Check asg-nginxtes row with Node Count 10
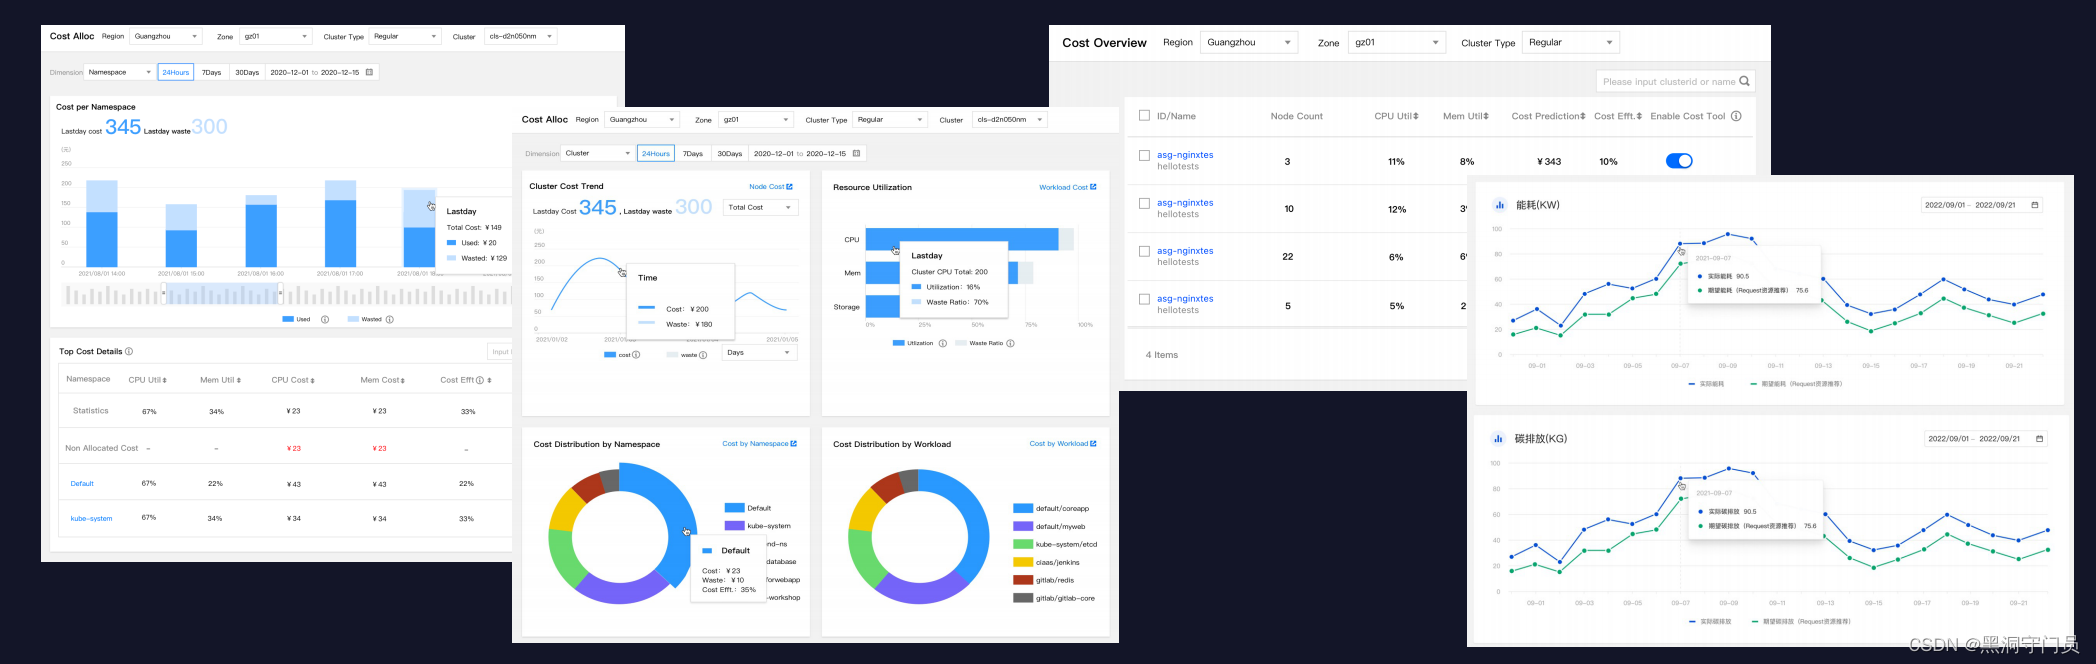Screen dimensions: 2096x664 [1144, 203]
